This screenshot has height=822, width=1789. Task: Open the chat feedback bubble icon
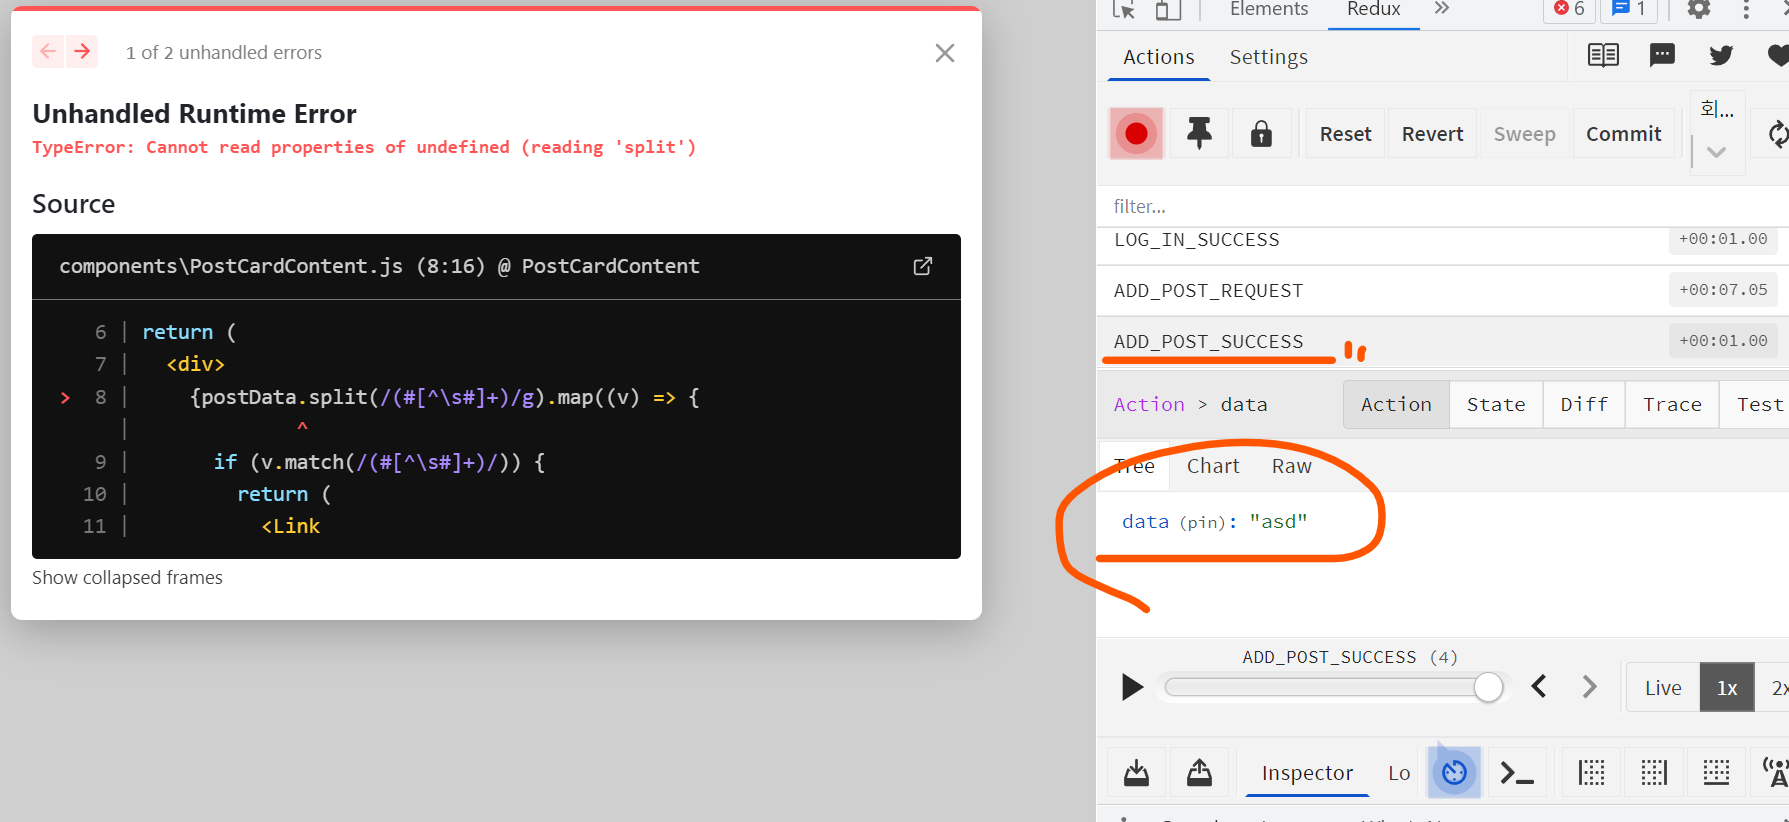tap(1662, 55)
